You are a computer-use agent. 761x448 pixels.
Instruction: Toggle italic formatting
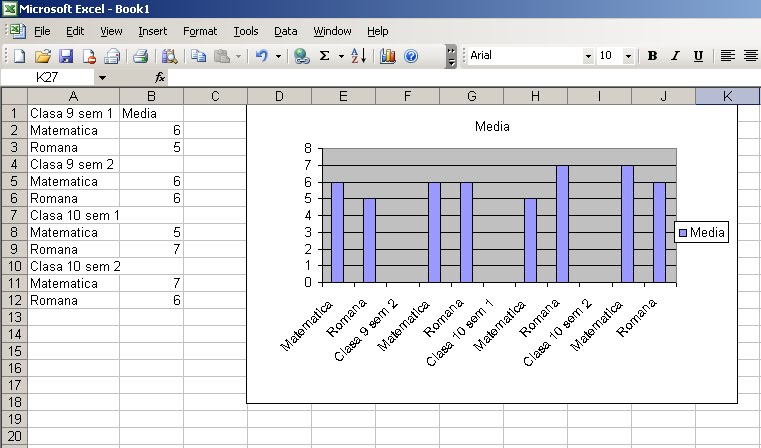675,56
